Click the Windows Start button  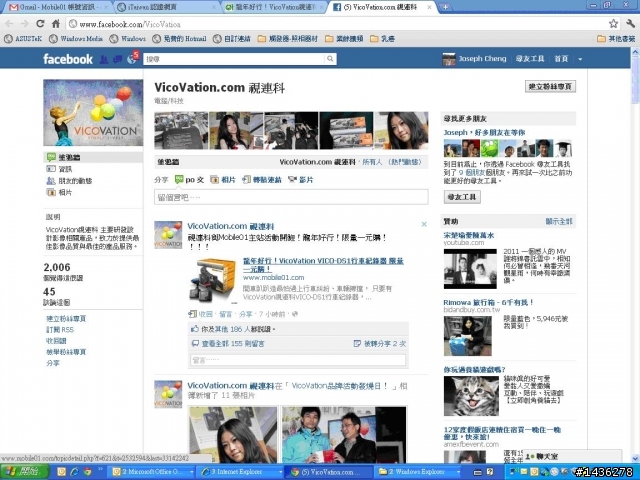pos(24,472)
